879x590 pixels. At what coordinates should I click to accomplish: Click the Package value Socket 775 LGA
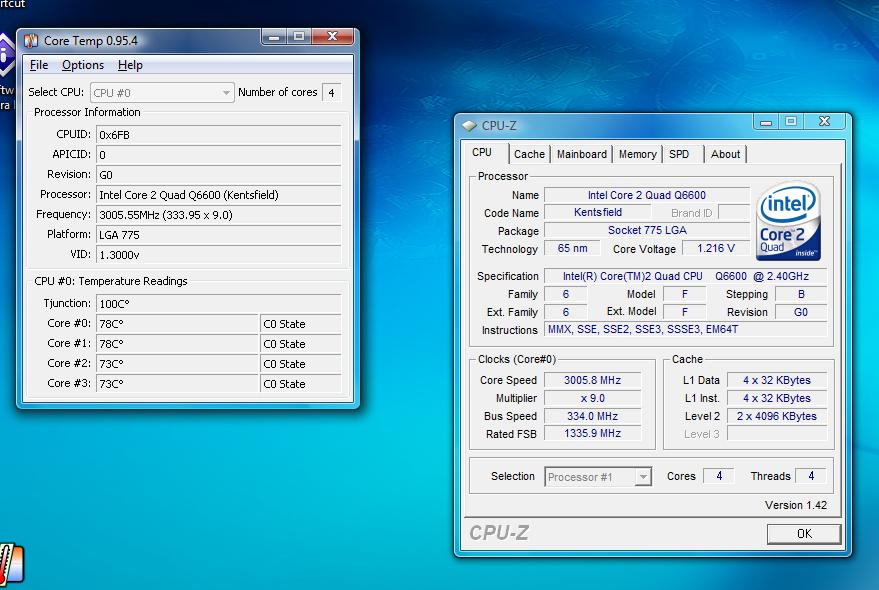[x=647, y=231]
